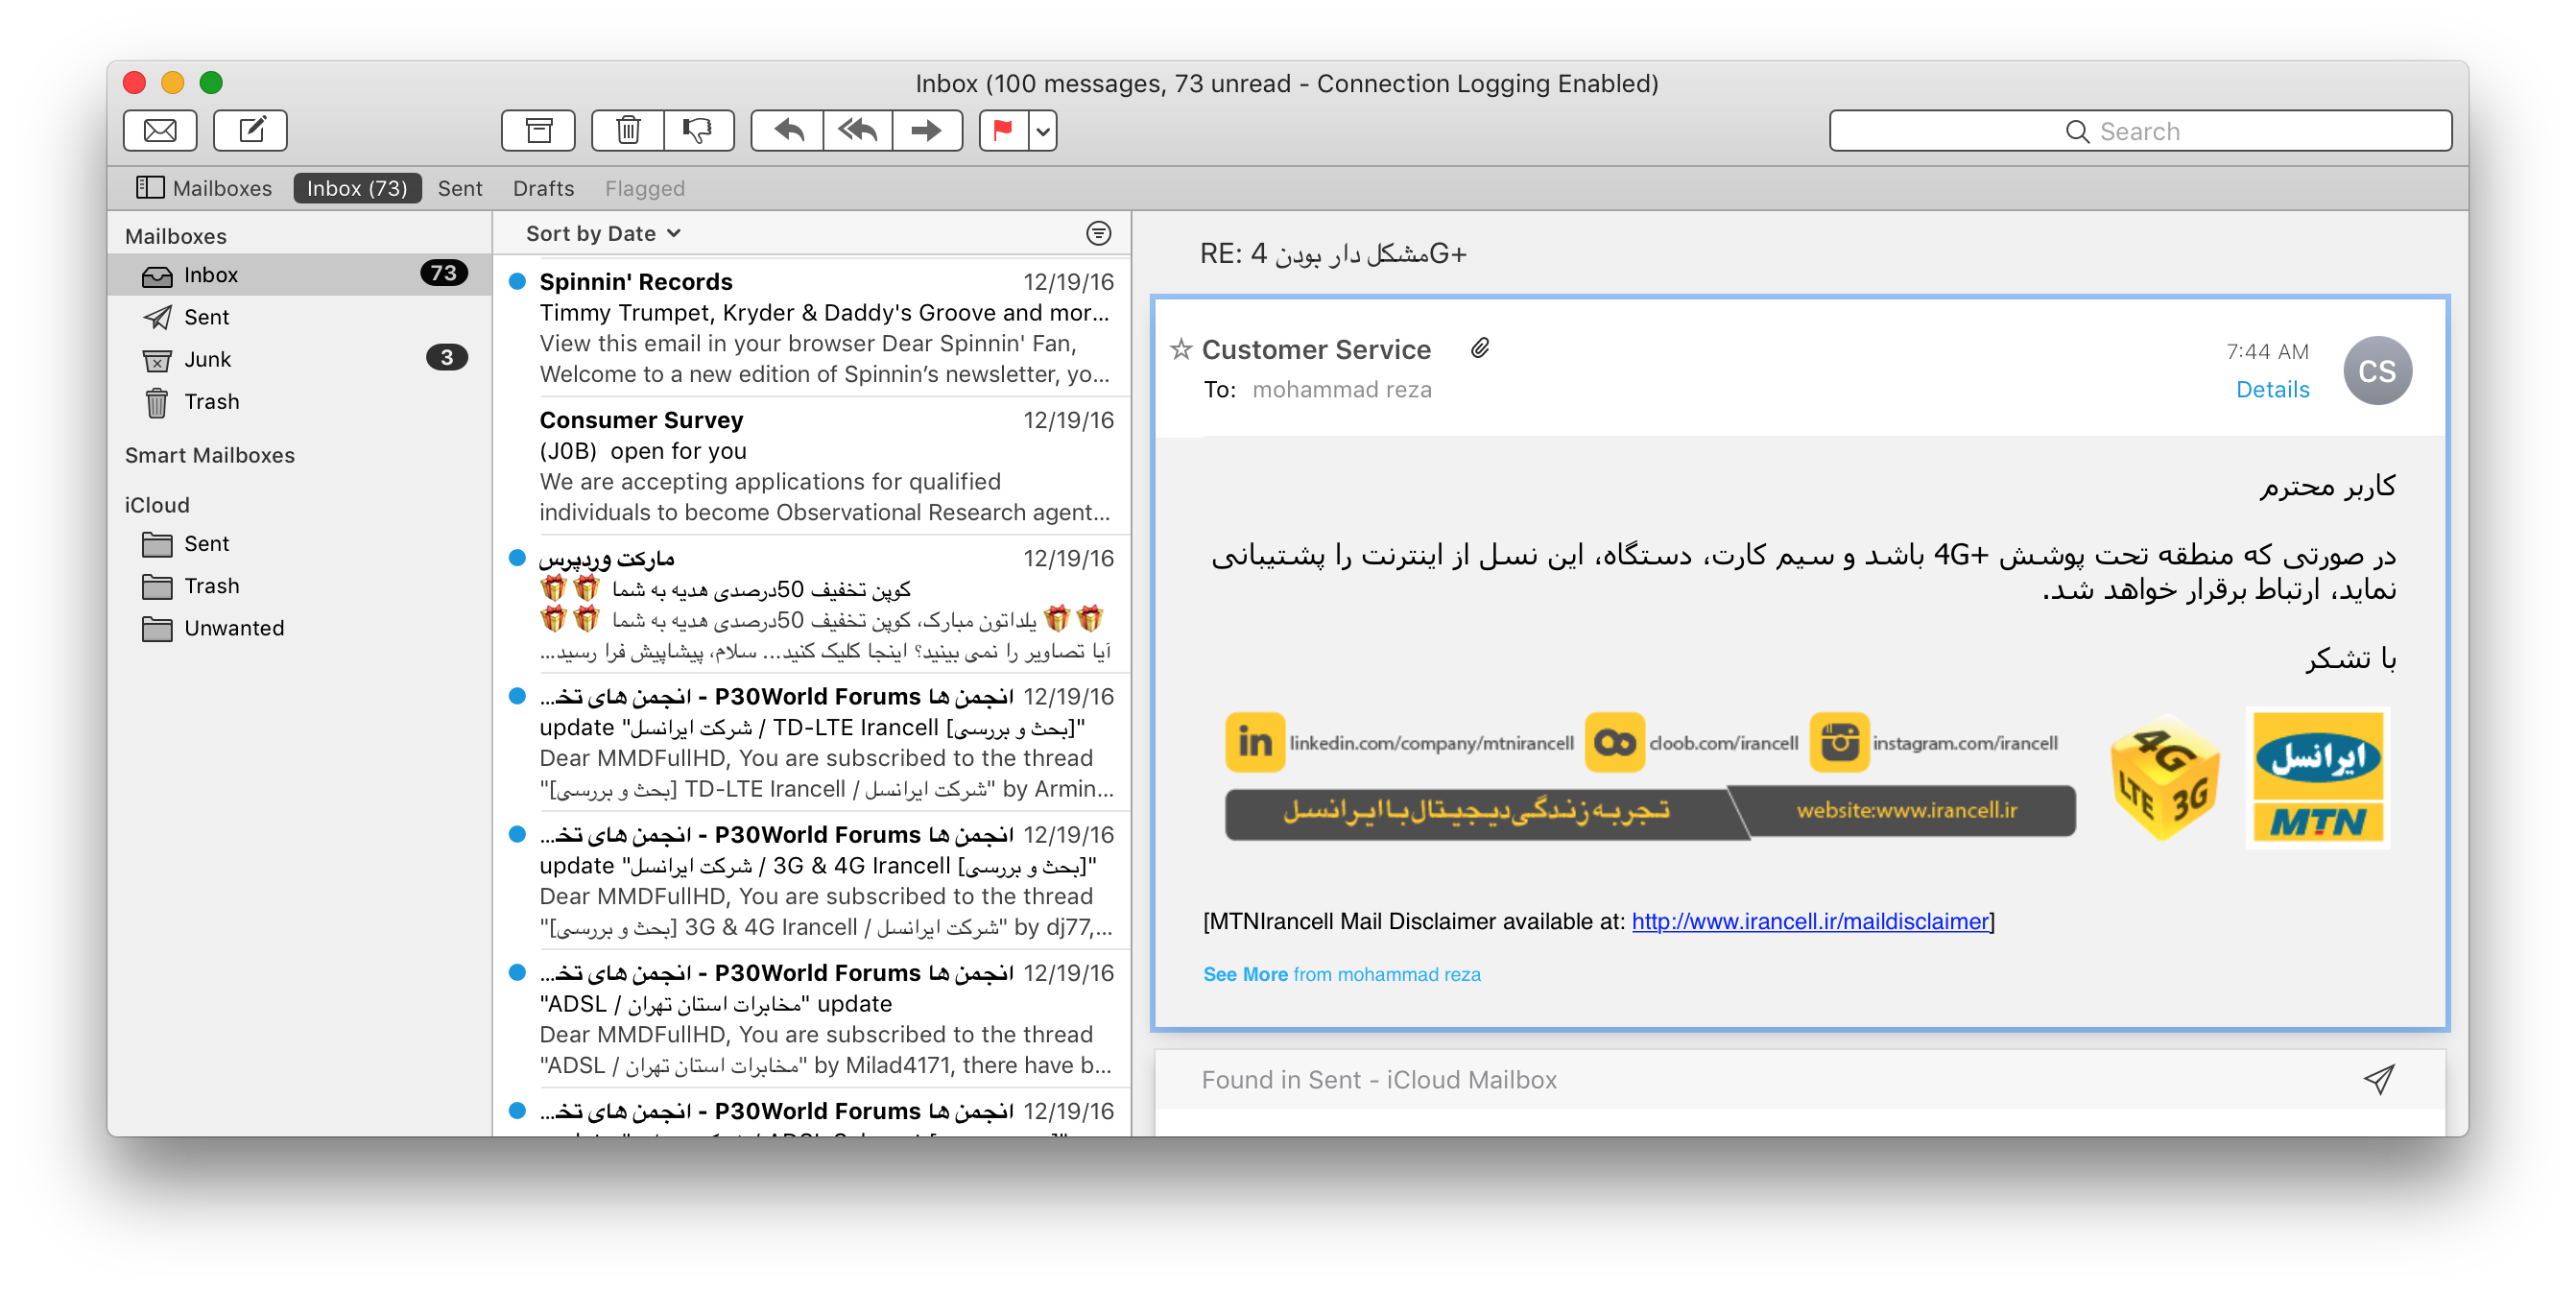Click Customer Service sender name
This screenshot has width=2576, height=1290.
[x=1316, y=349]
